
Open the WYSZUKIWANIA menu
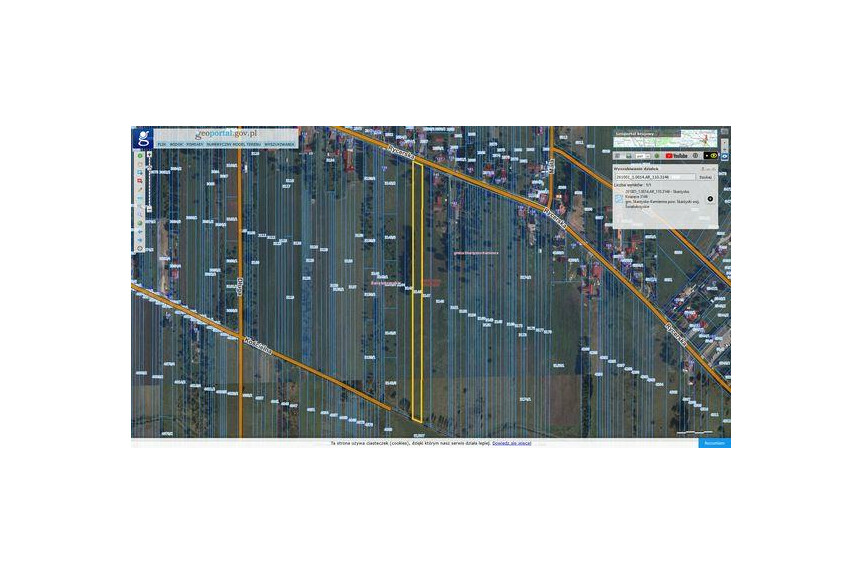tap(280, 144)
